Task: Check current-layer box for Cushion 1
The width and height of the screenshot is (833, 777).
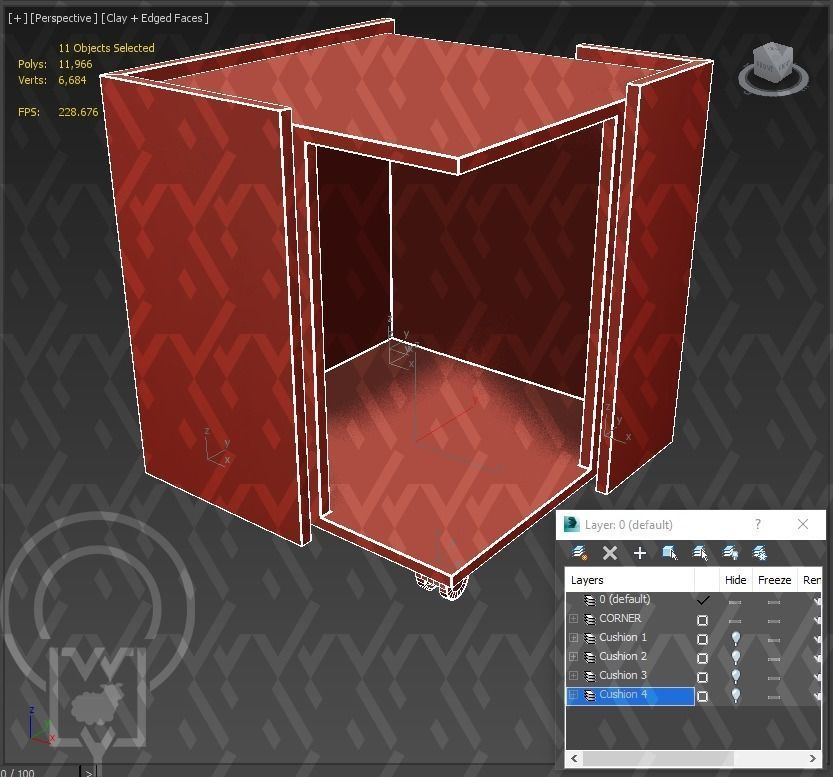Action: pyautogui.click(x=702, y=639)
